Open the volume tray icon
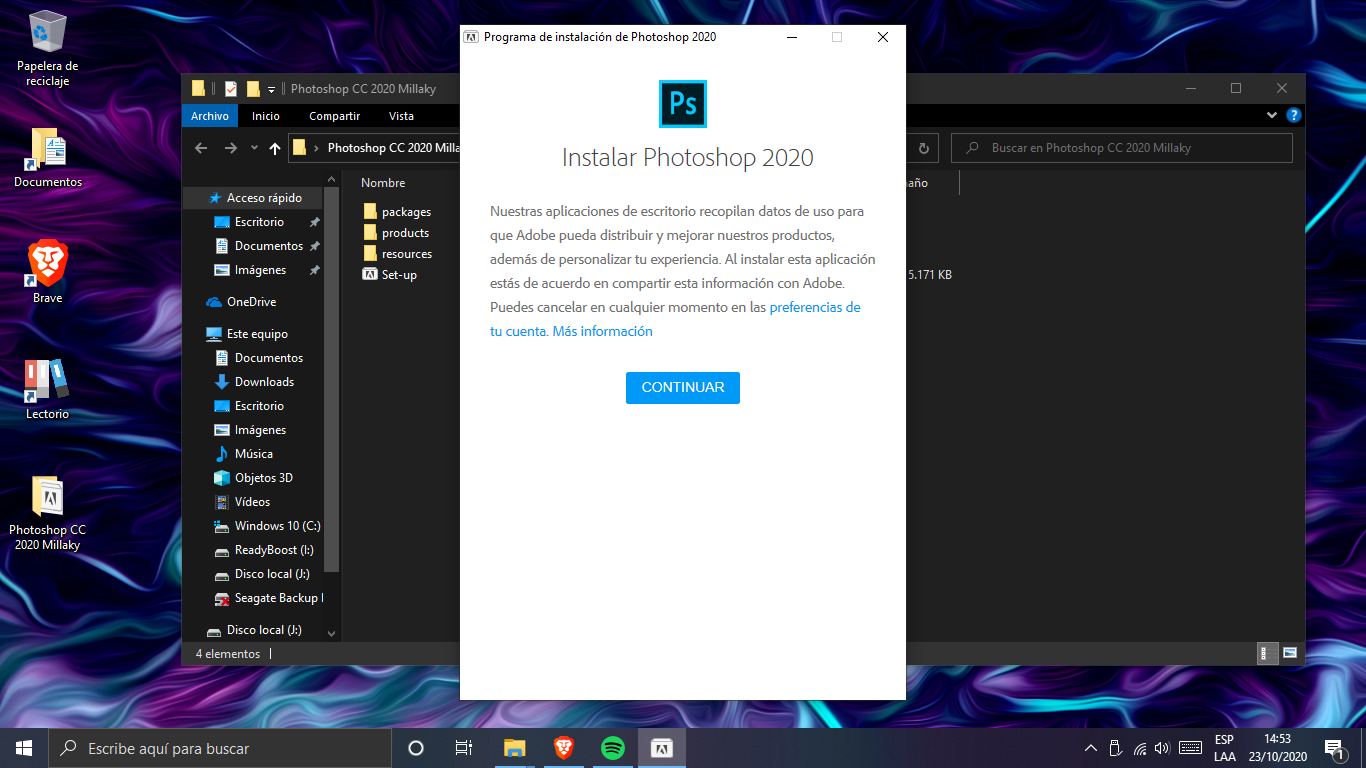Image resolution: width=1366 pixels, height=768 pixels. click(1162, 748)
